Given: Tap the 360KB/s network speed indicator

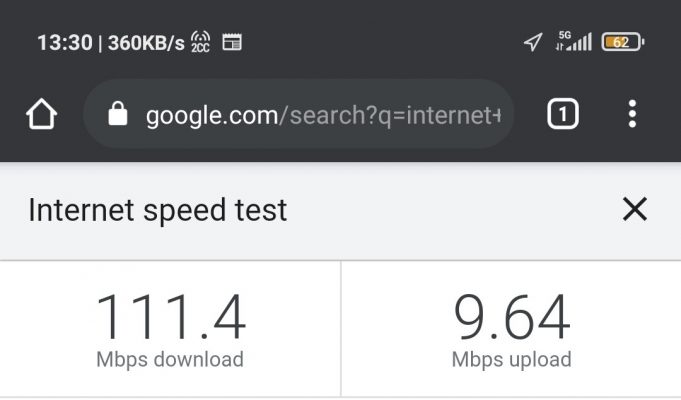Looking at the screenshot, I should (146, 43).
